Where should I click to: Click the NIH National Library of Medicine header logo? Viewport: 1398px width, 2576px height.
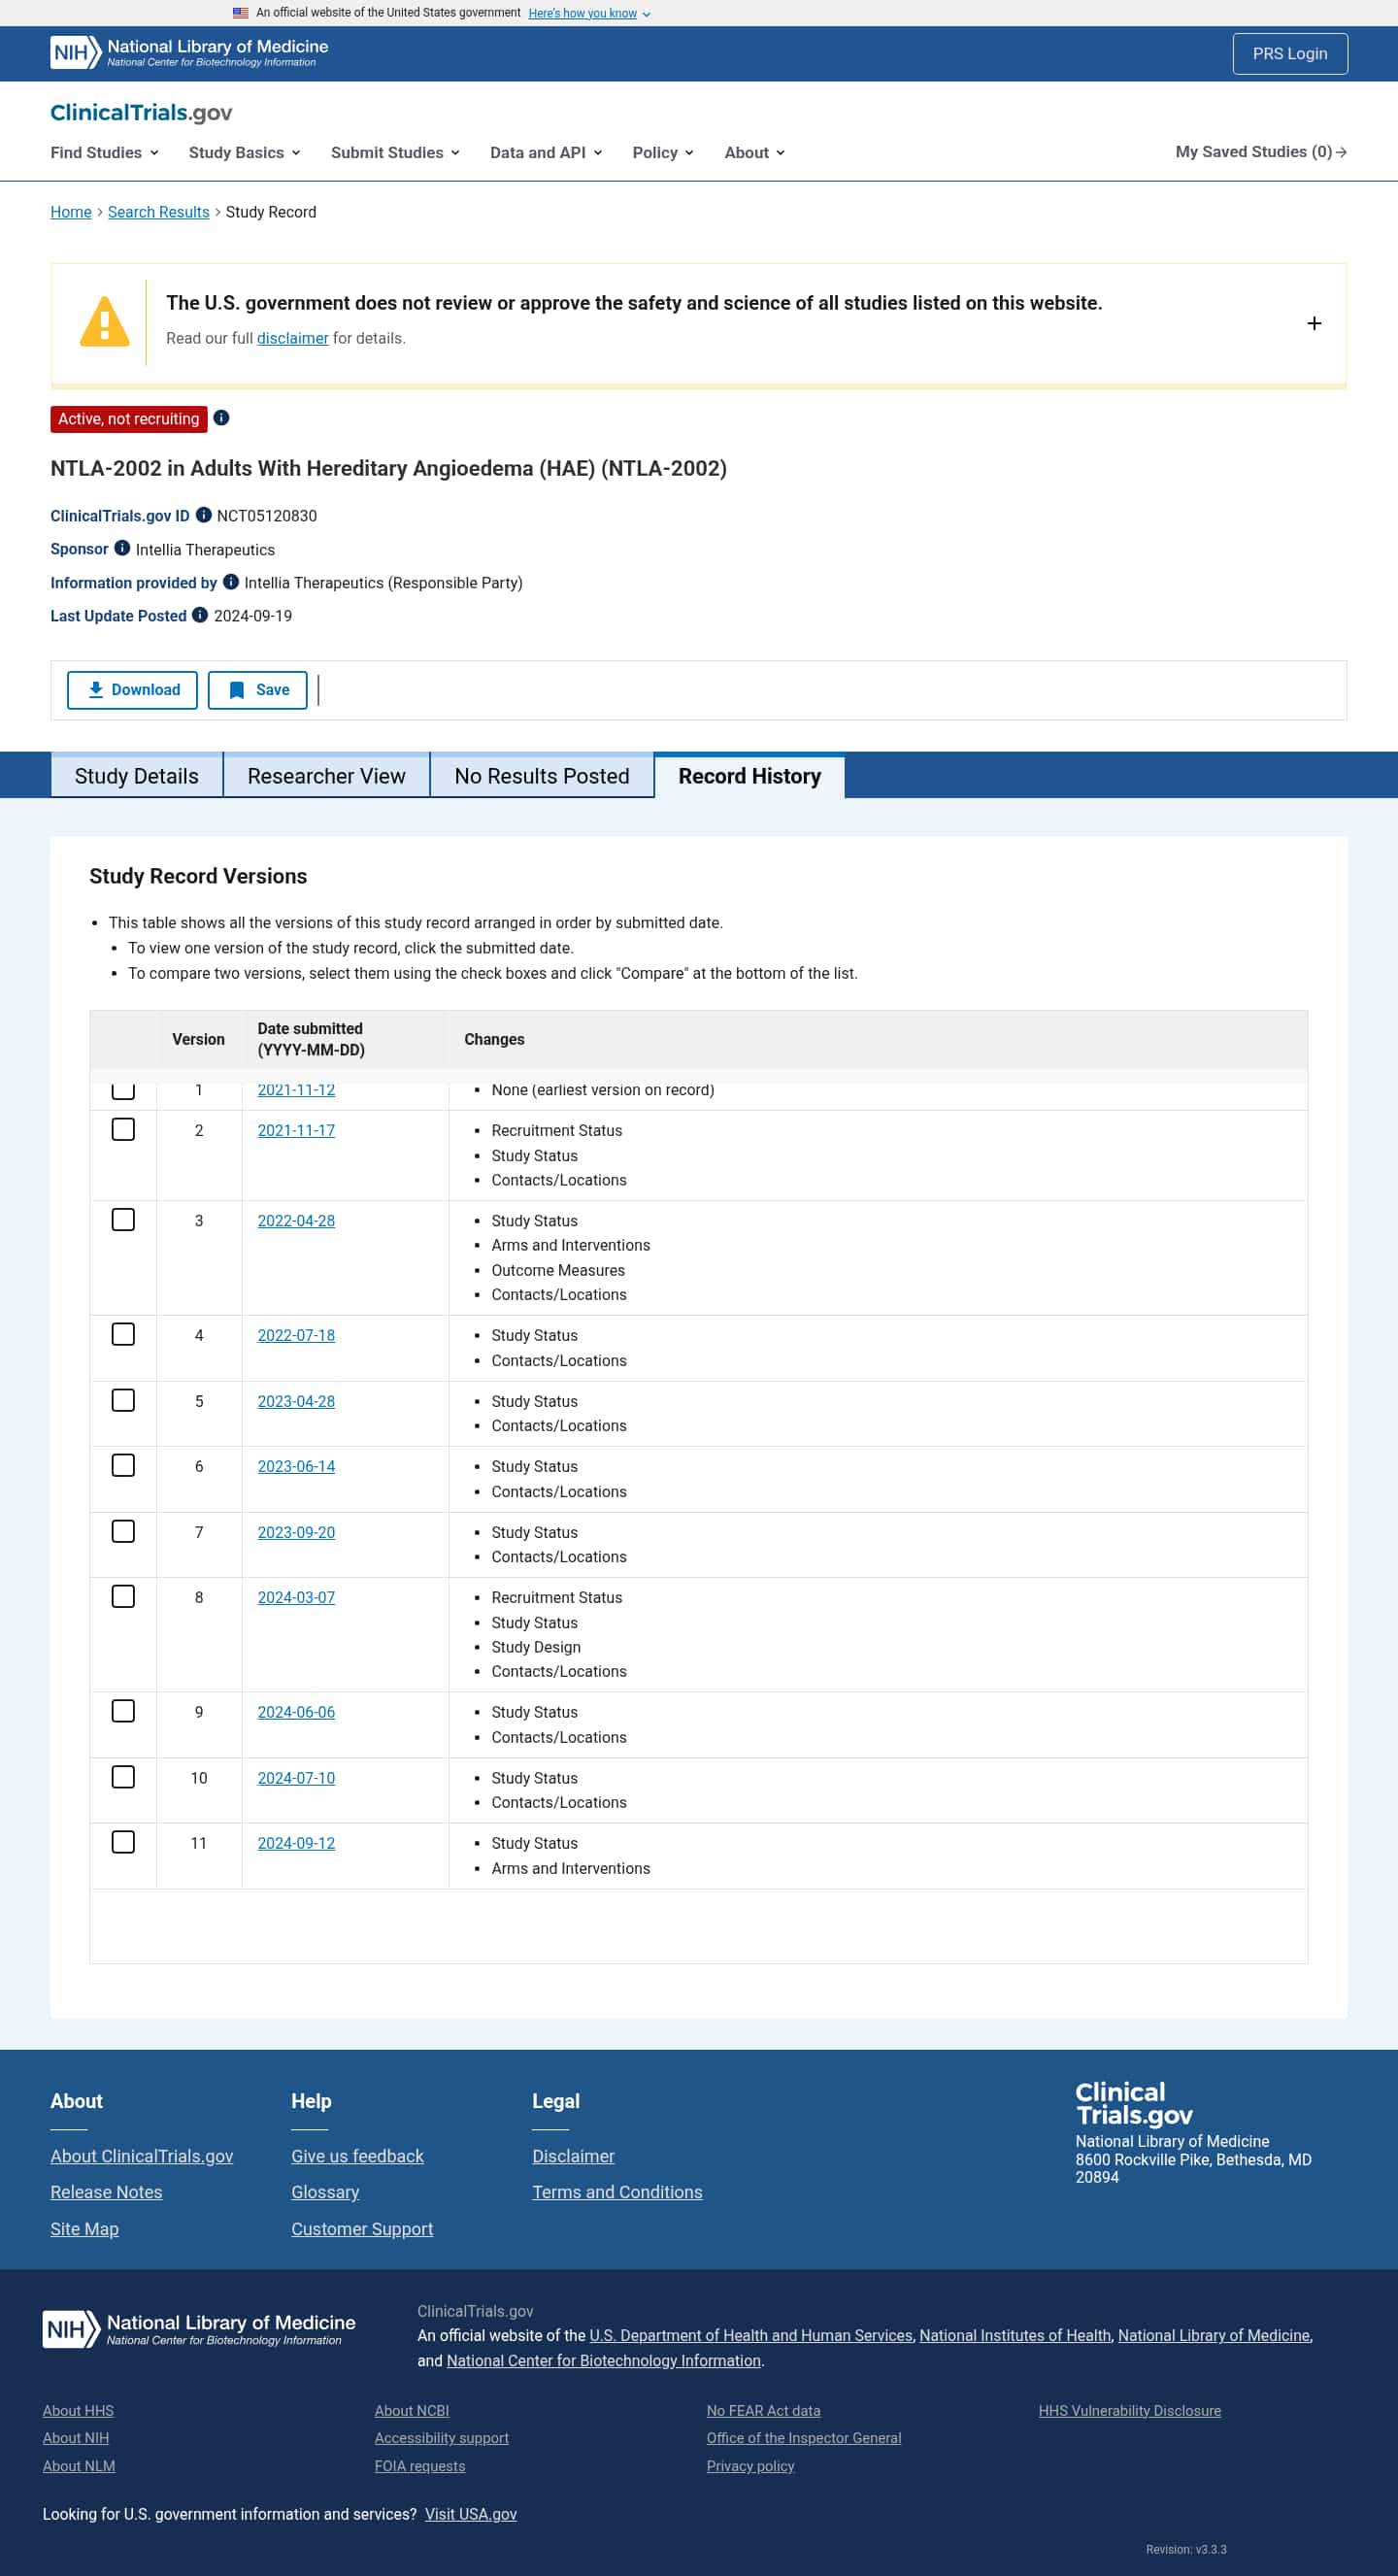[189, 53]
